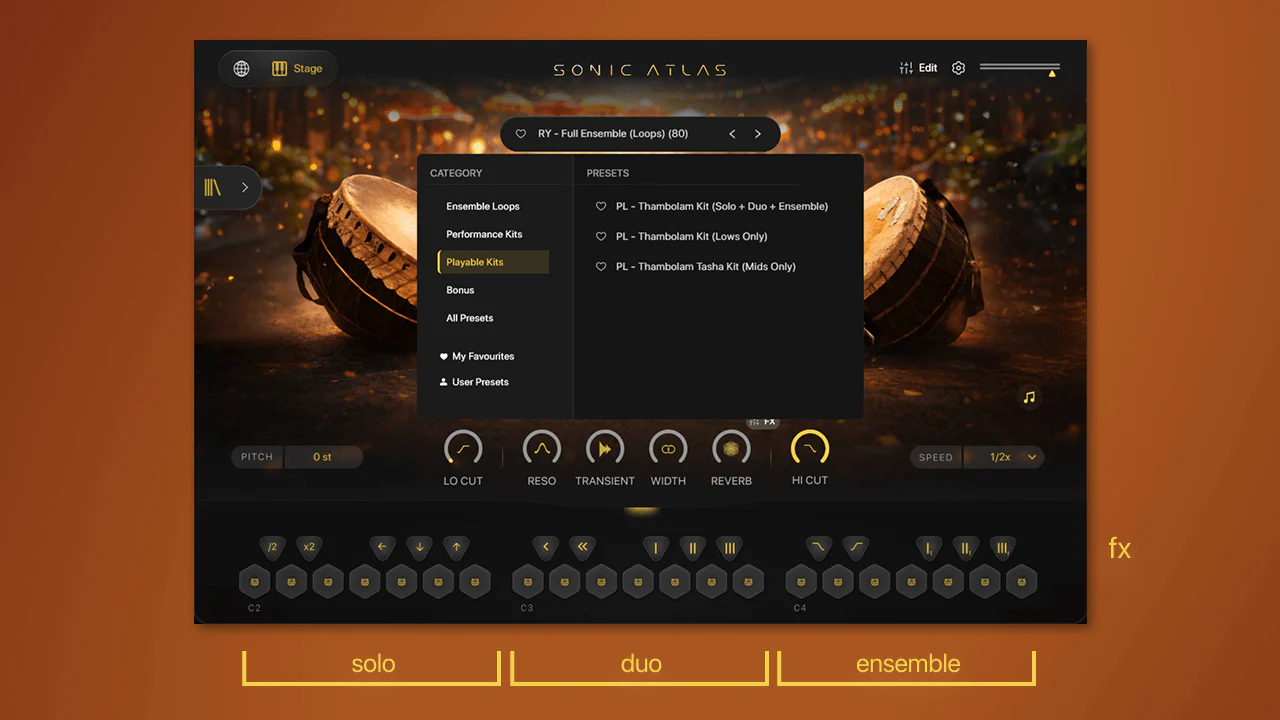
Task: Switch to Stage view
Action: [x=297, y=69]
